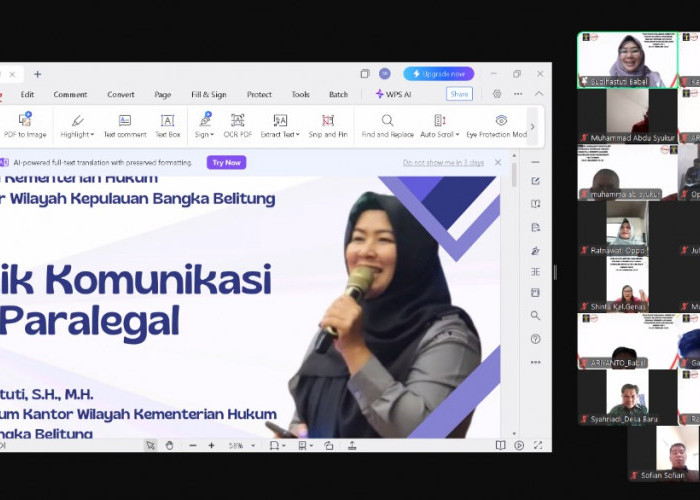Click 'Do not show me in 3 days' link

click(443, 162)
